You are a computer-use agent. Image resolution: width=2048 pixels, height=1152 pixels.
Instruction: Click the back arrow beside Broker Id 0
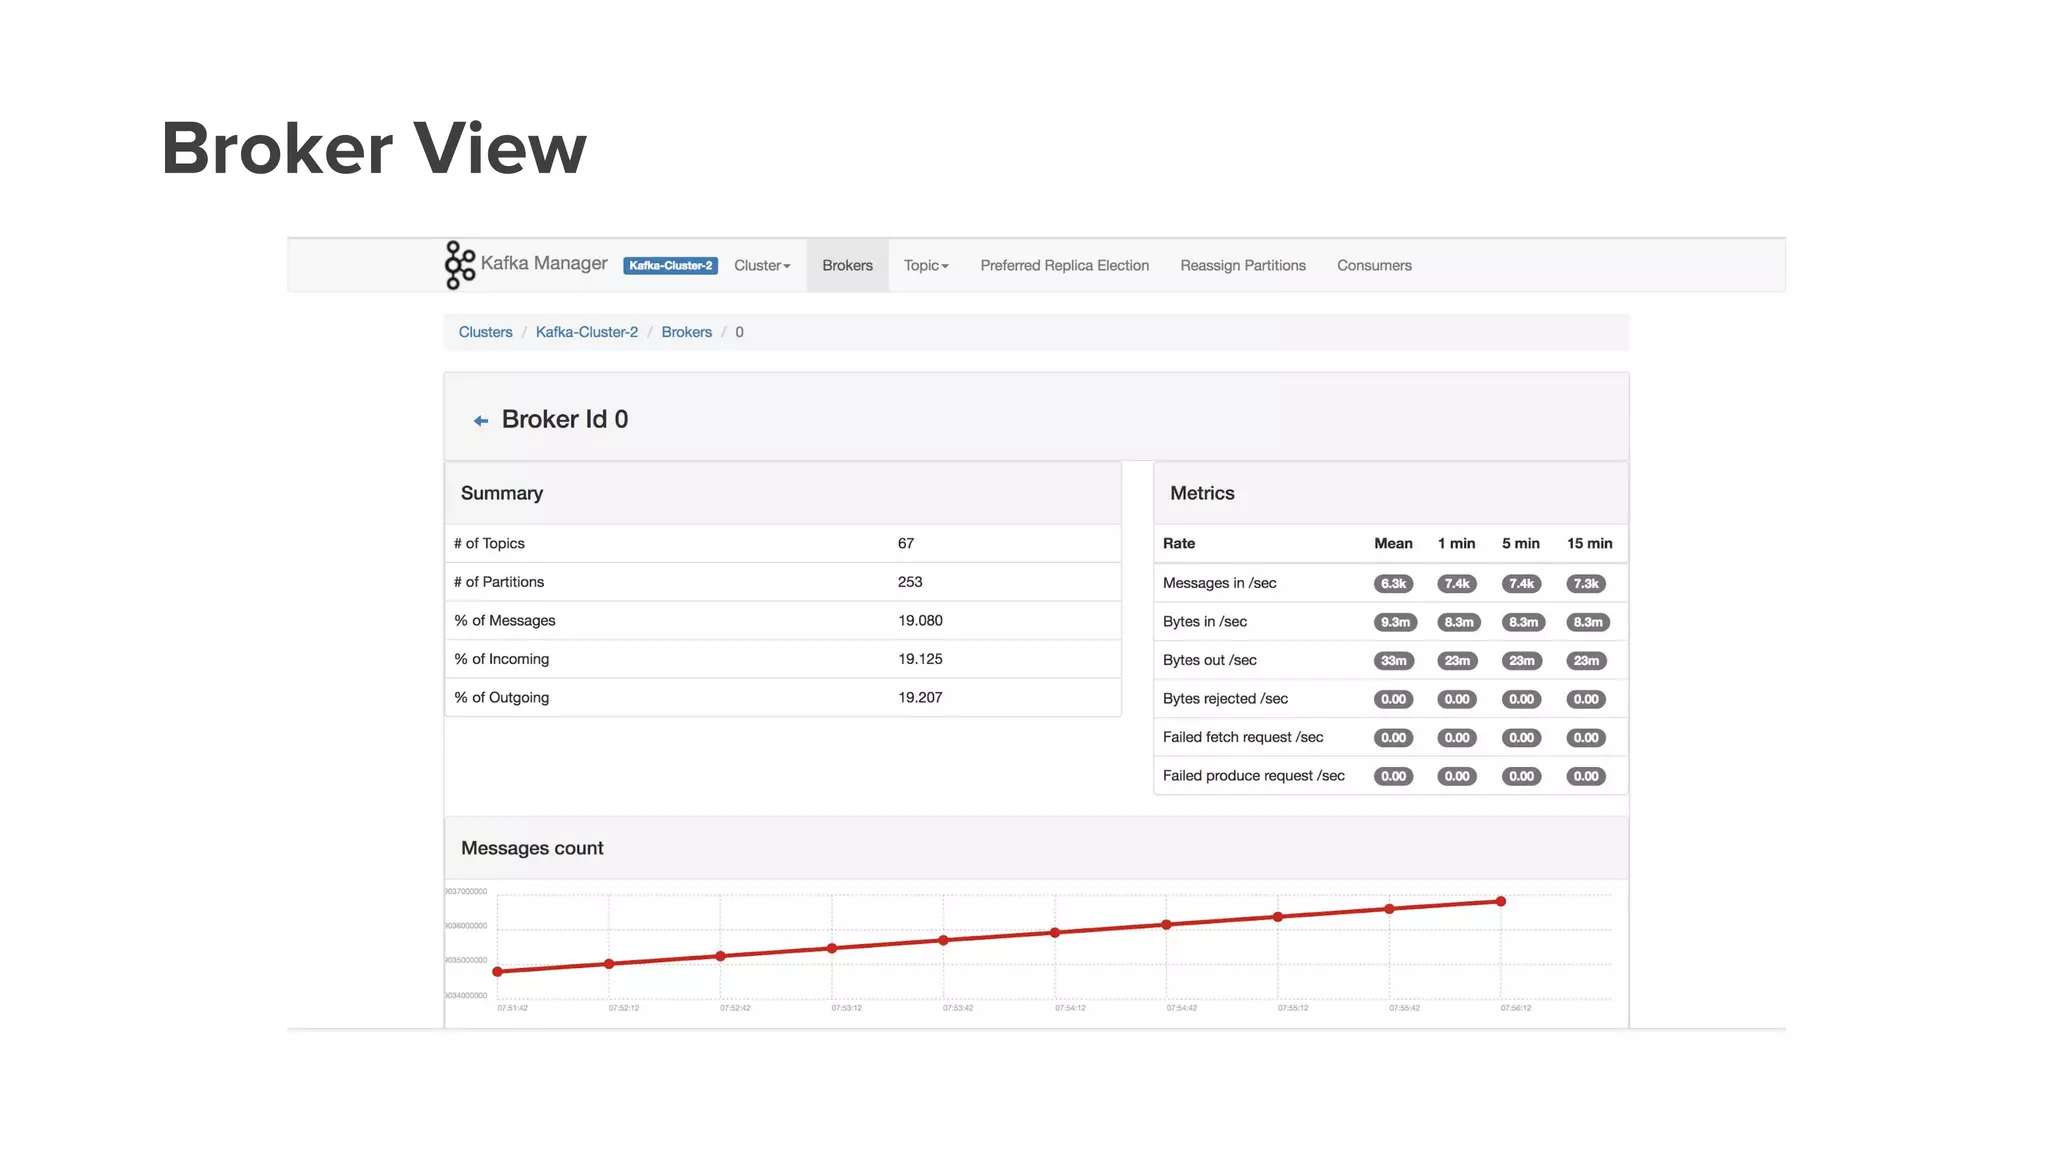click(x=481, y=421)
